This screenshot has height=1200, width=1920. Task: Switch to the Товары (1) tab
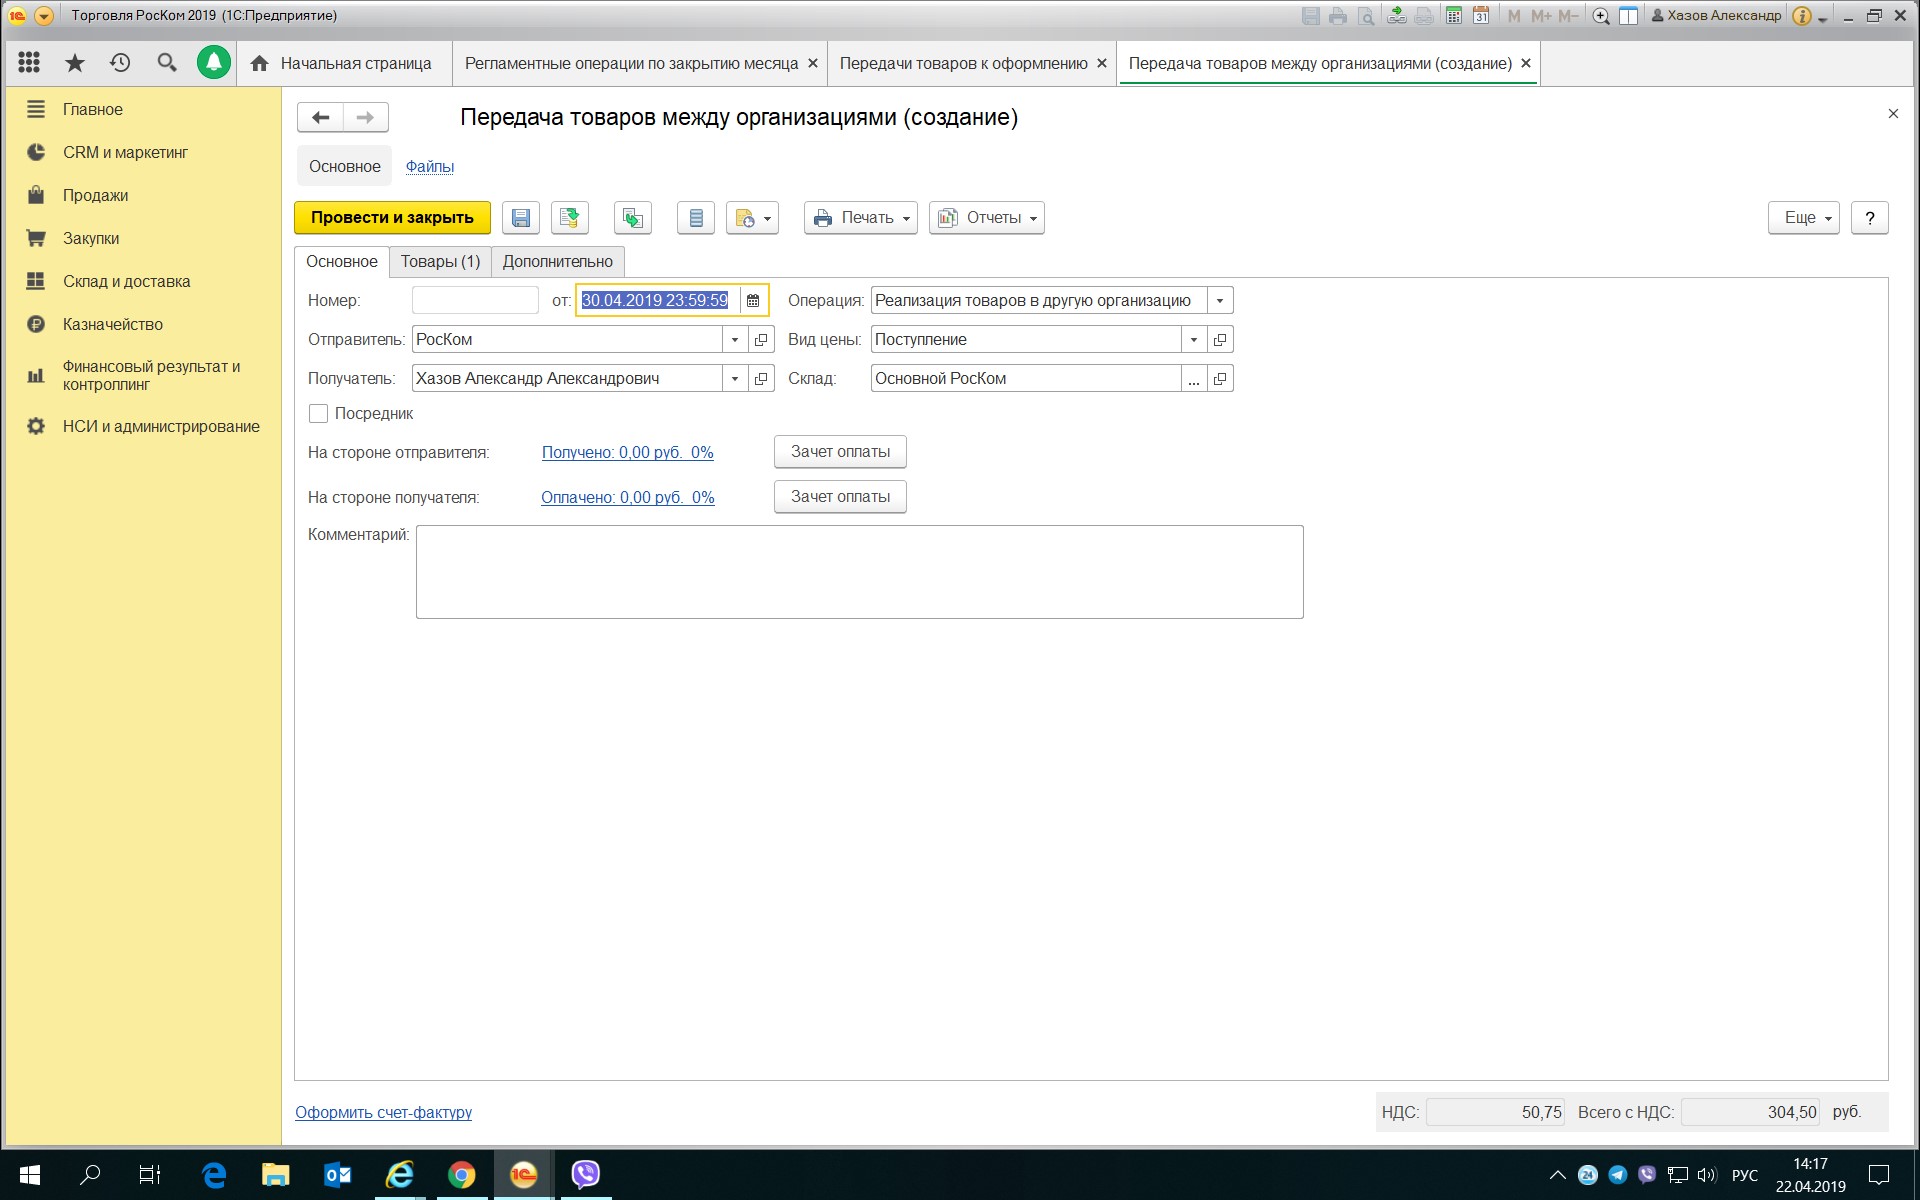pyautogui.click(x=440, y=262)
